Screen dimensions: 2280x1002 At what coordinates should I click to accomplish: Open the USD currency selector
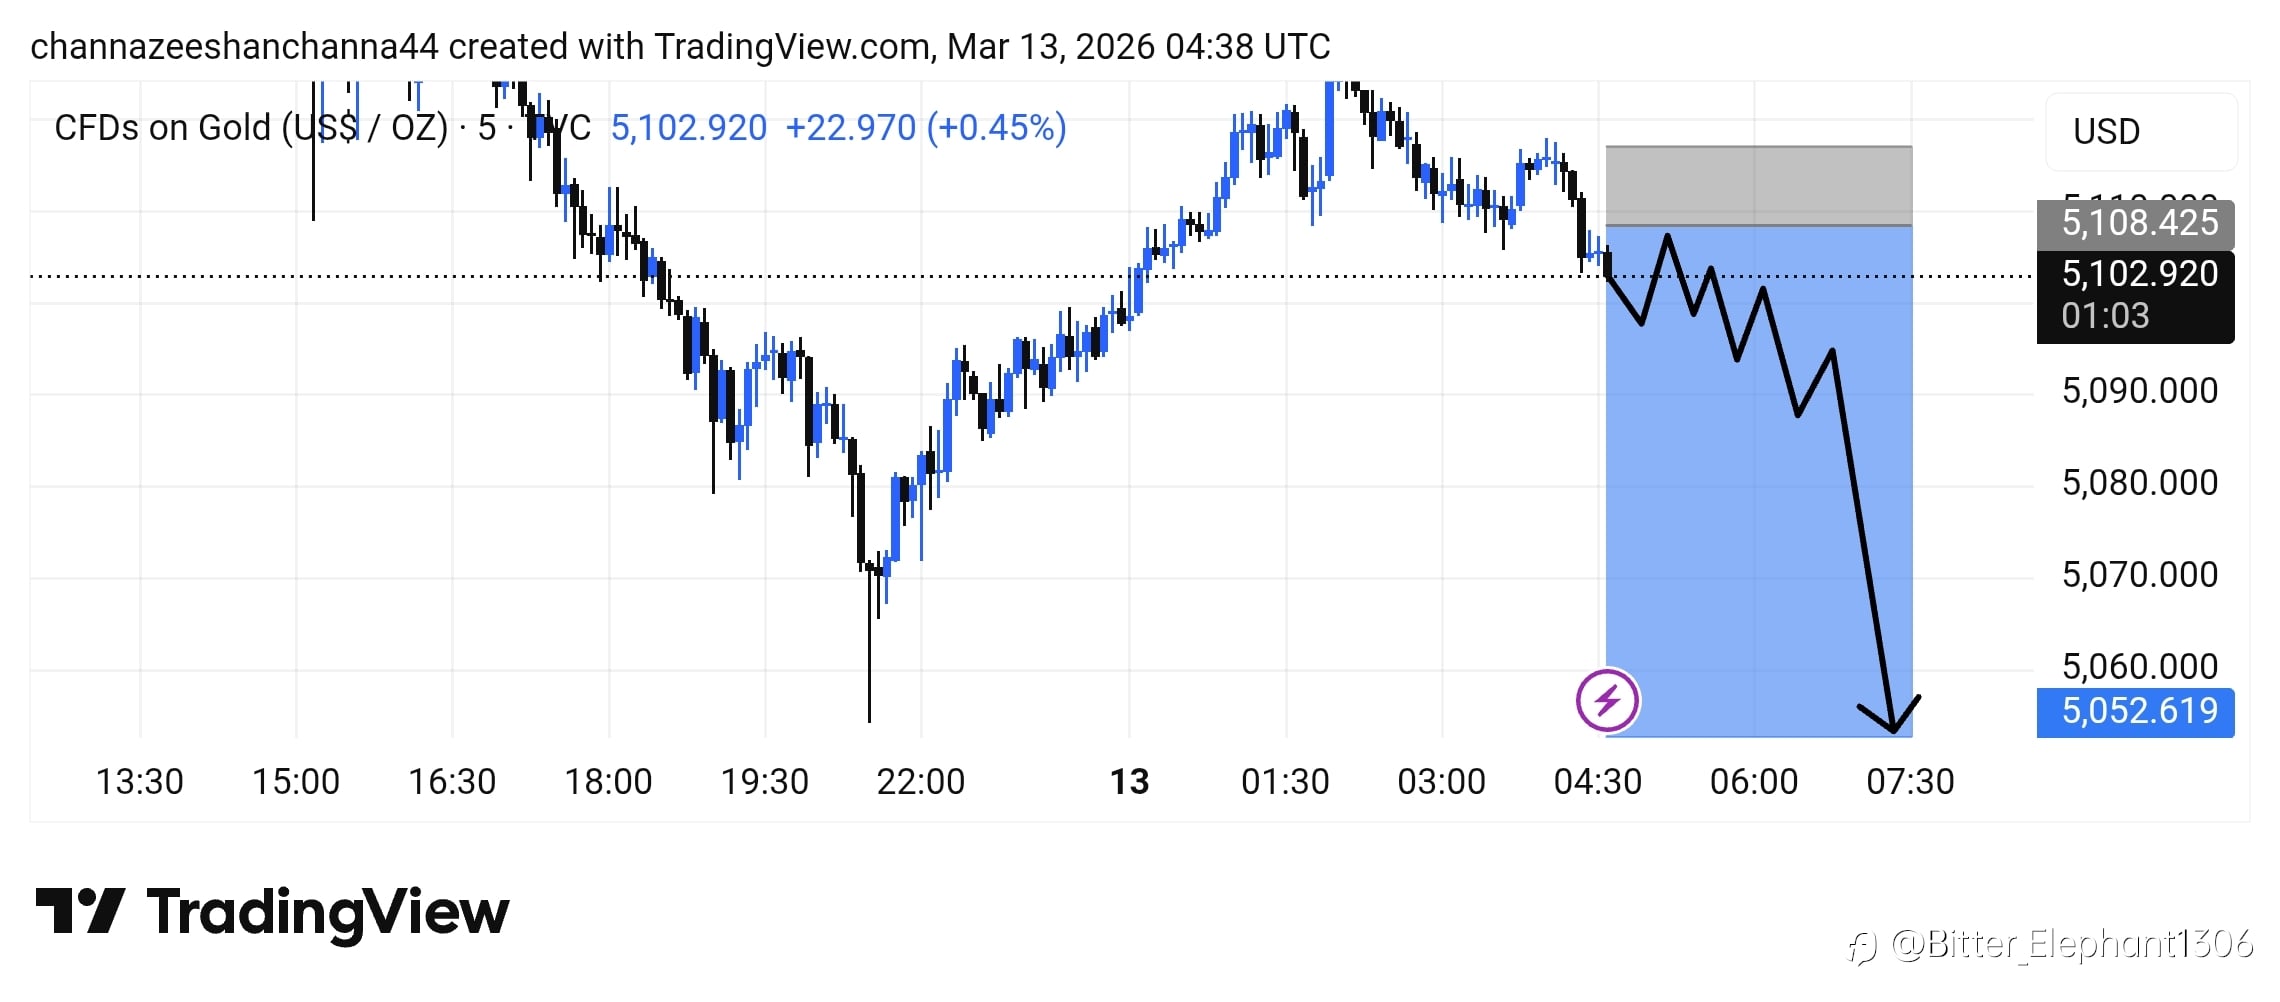(2140, 132)
